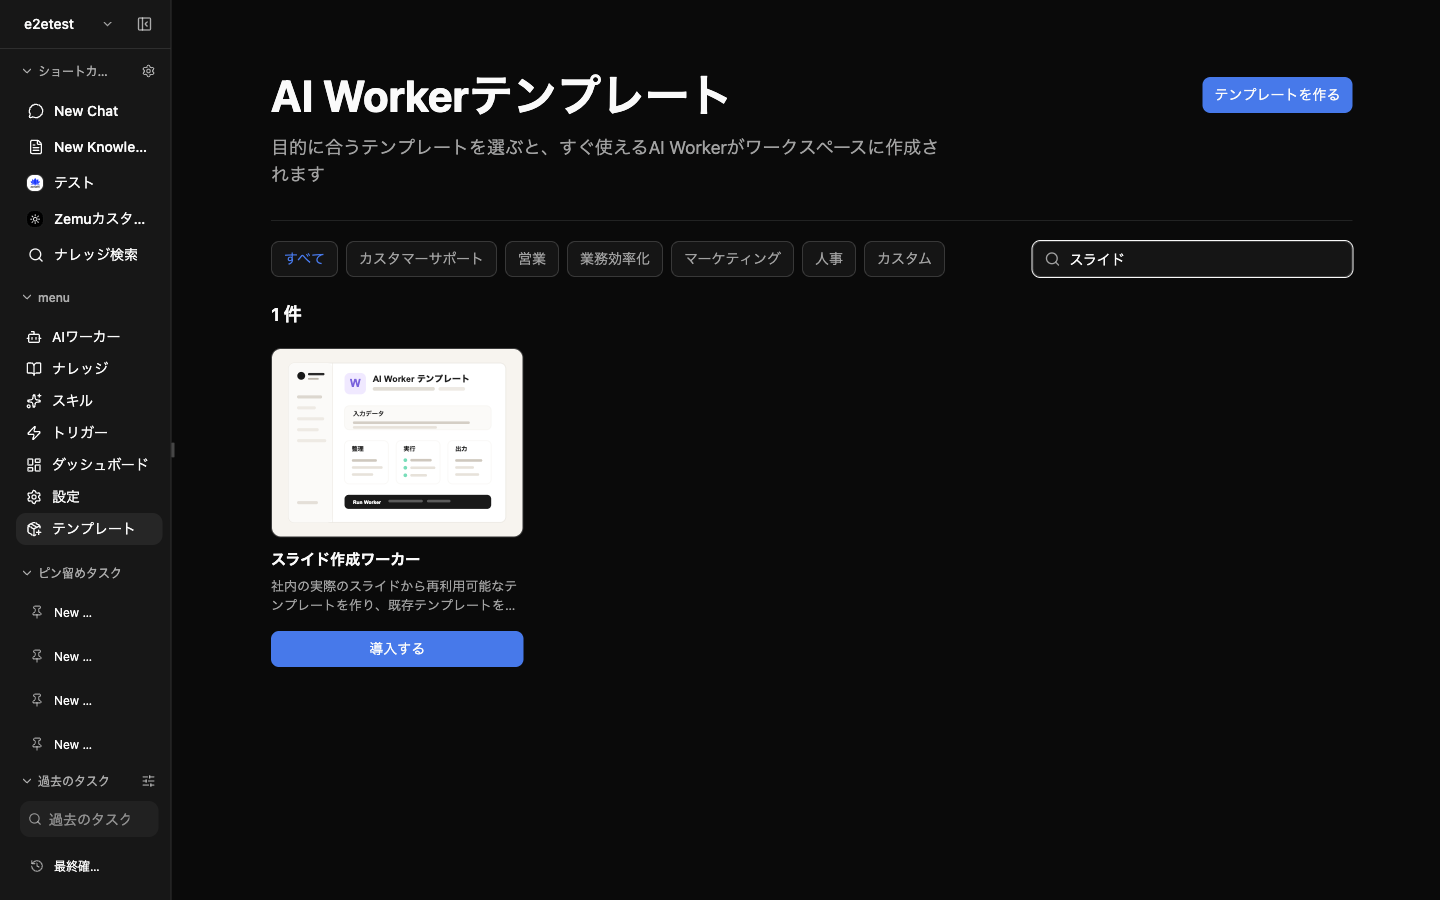Open the スライド作成ワーカー template thumbnail
Viewport: 1440px width, 900px height.
[x=397, y=443]
